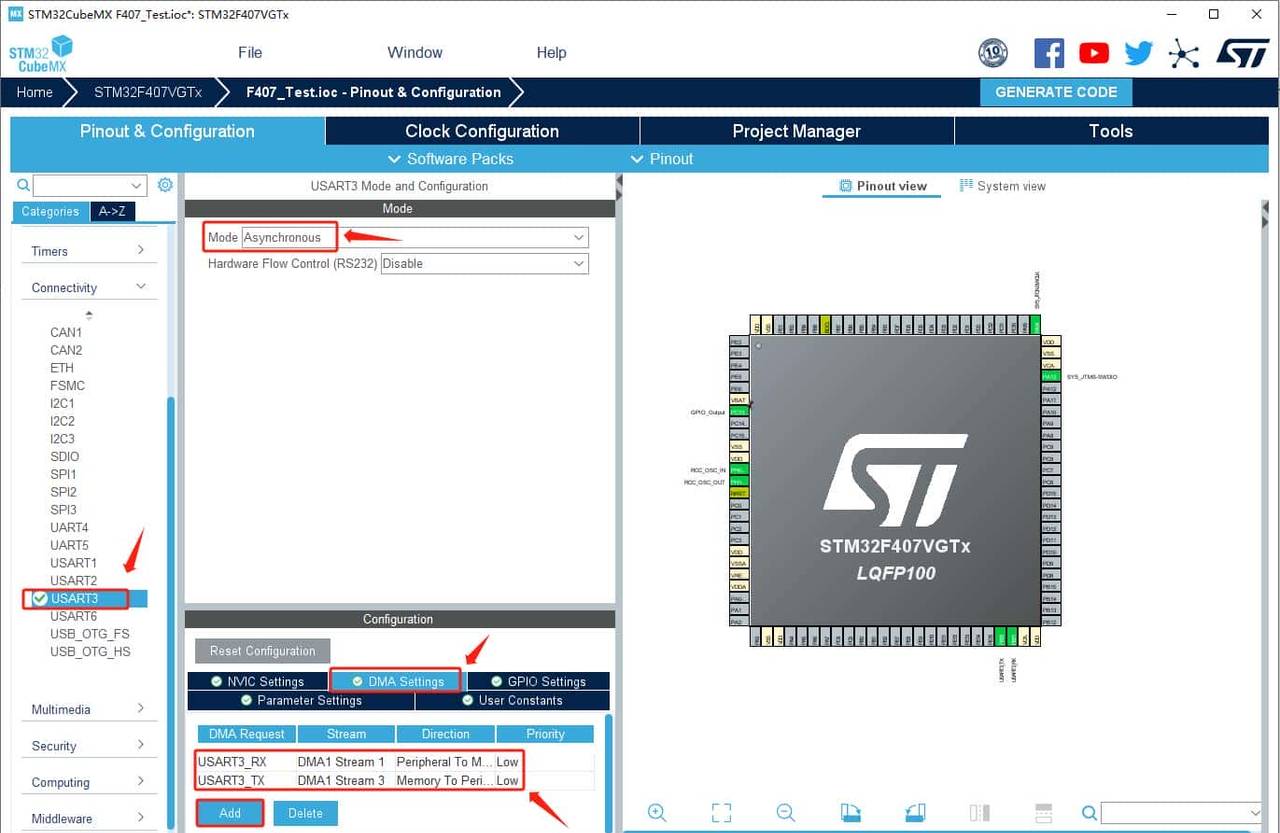Select the best fit icon under chip diagram
Image resolution: width=1280 pixels, height=833 pixels.
(721, 812)
